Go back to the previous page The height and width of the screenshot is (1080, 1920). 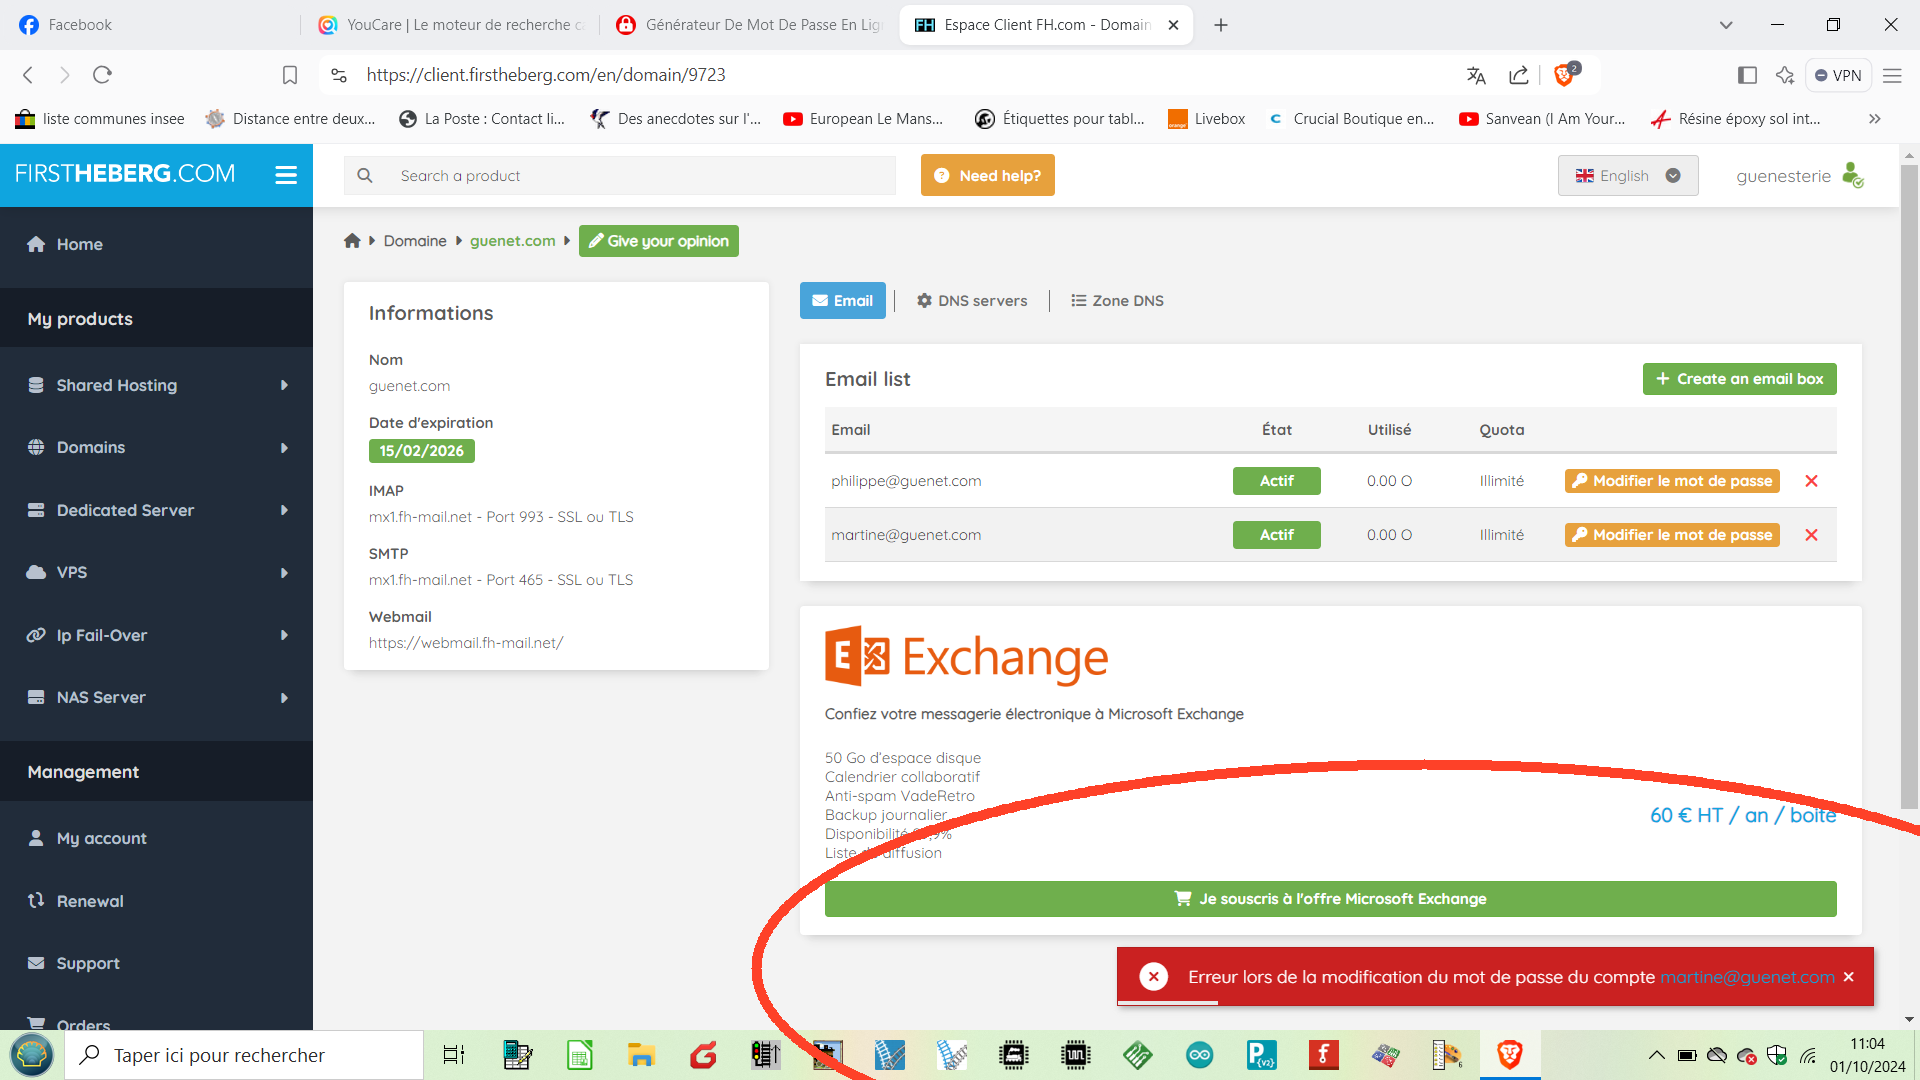28,75
